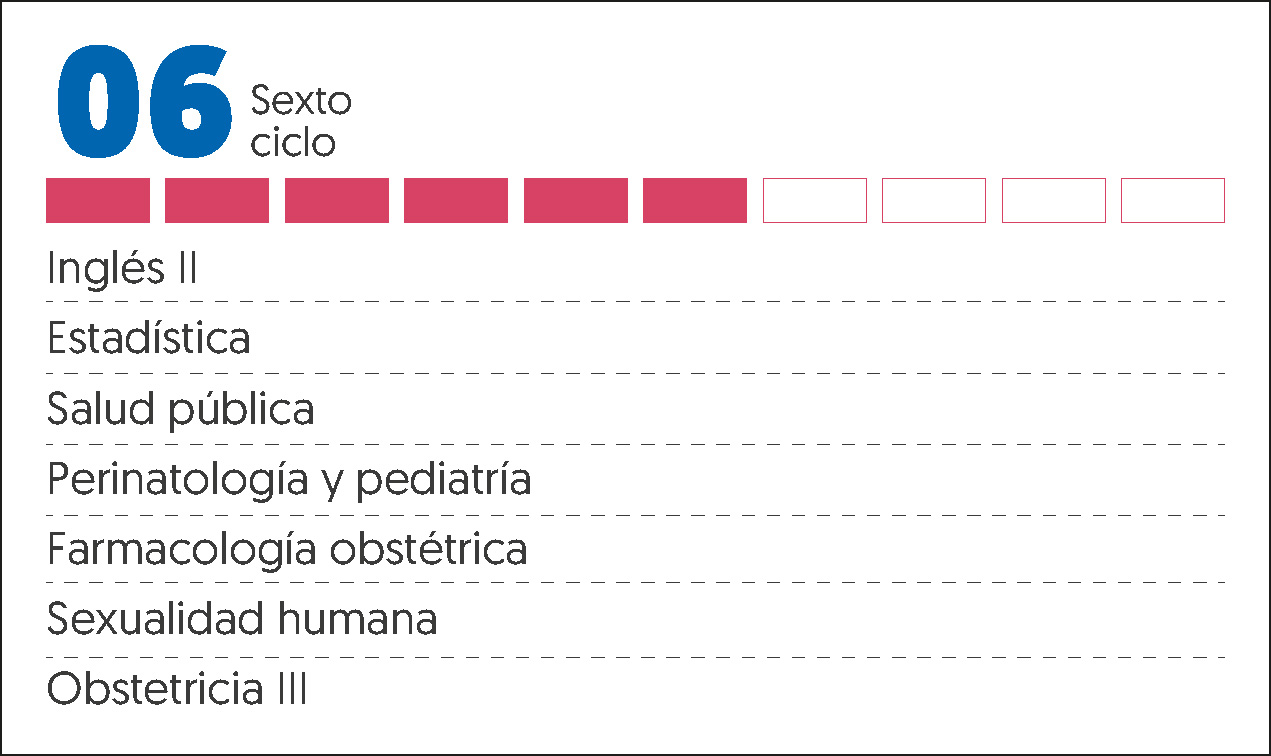Click the first filled pink progress block
The image size is (1271, 756).
[98, 200]
